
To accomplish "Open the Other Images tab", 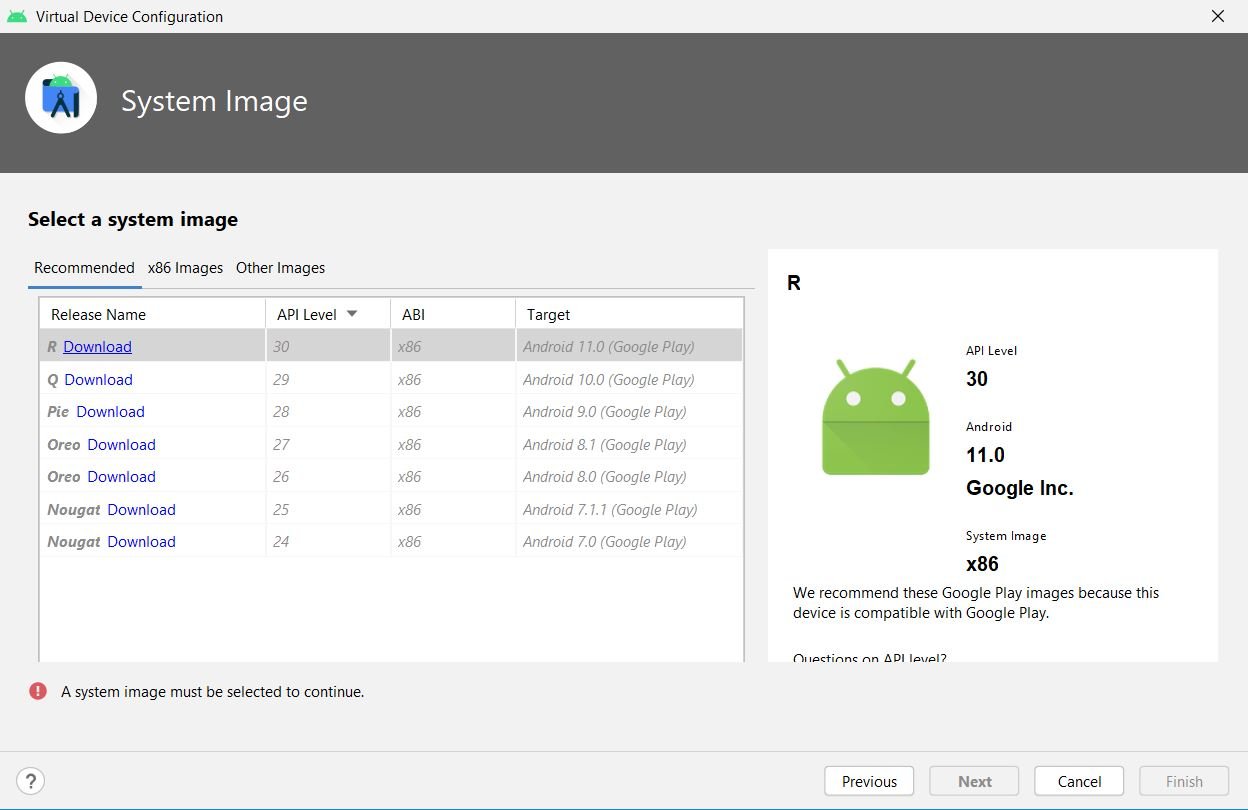I will coord(280,268).
